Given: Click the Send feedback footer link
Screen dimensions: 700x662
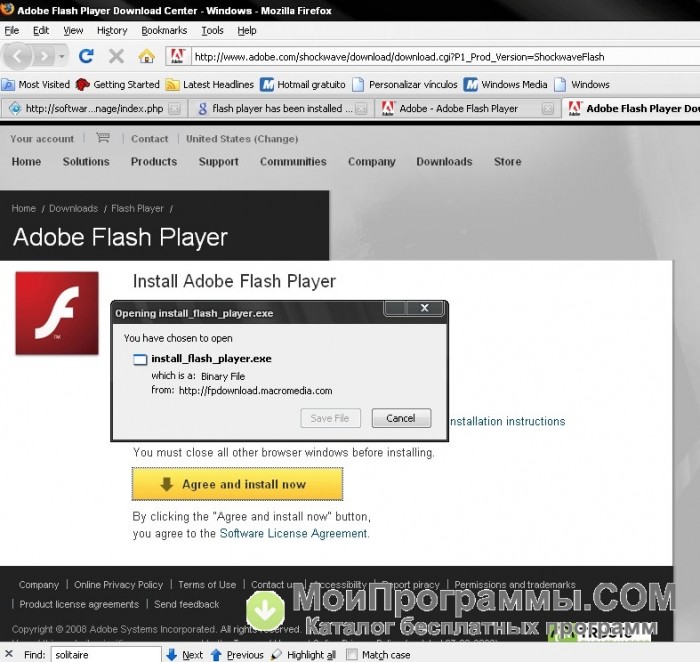Looking at the screenshot, I should pyautogui.click(x=186, y=604).
